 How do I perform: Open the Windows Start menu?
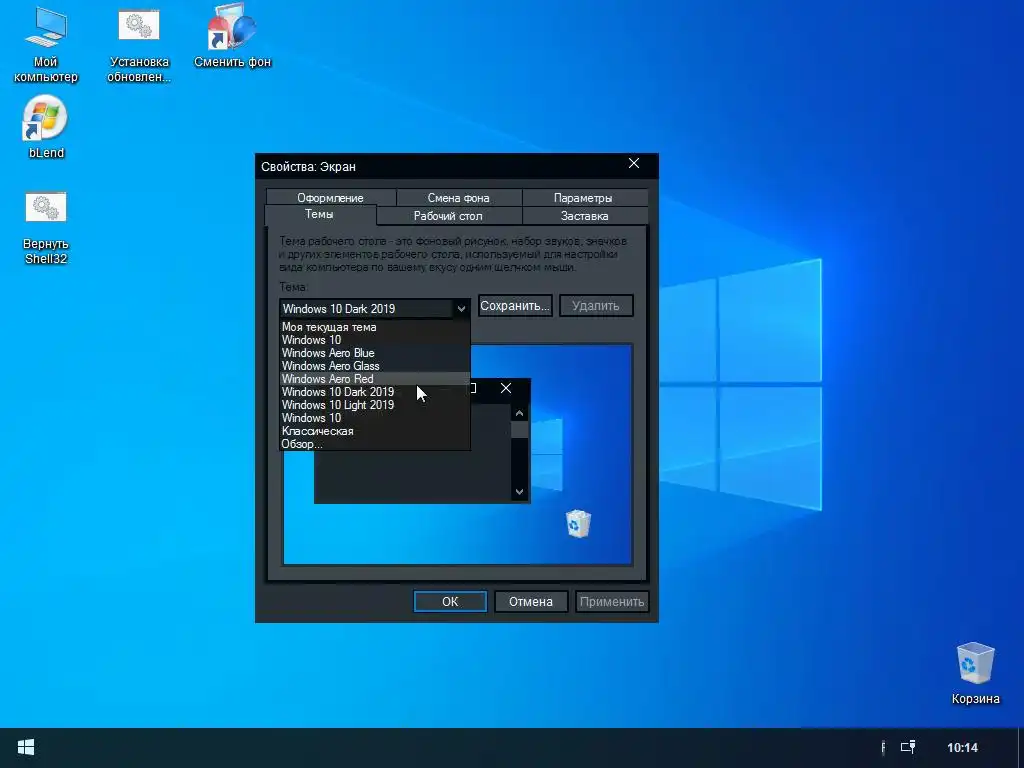[25, 748]
